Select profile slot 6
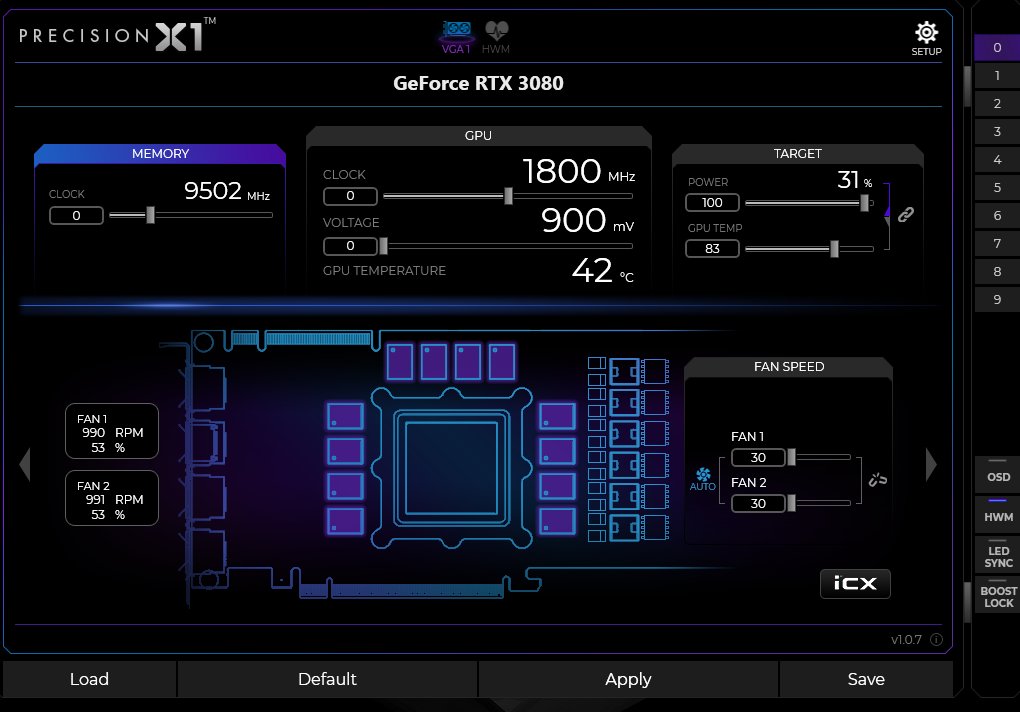This screenshot has width=1020, height=712. (x=997, y=215)
